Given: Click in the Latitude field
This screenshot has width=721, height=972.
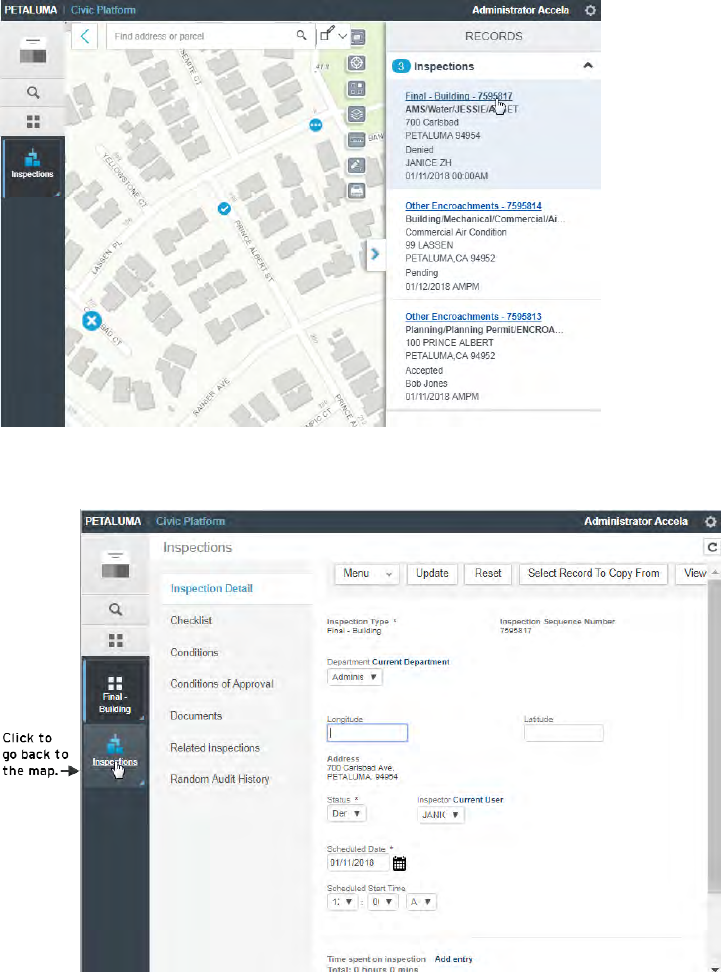Looking at the screenshot, I should pos(564,733).
